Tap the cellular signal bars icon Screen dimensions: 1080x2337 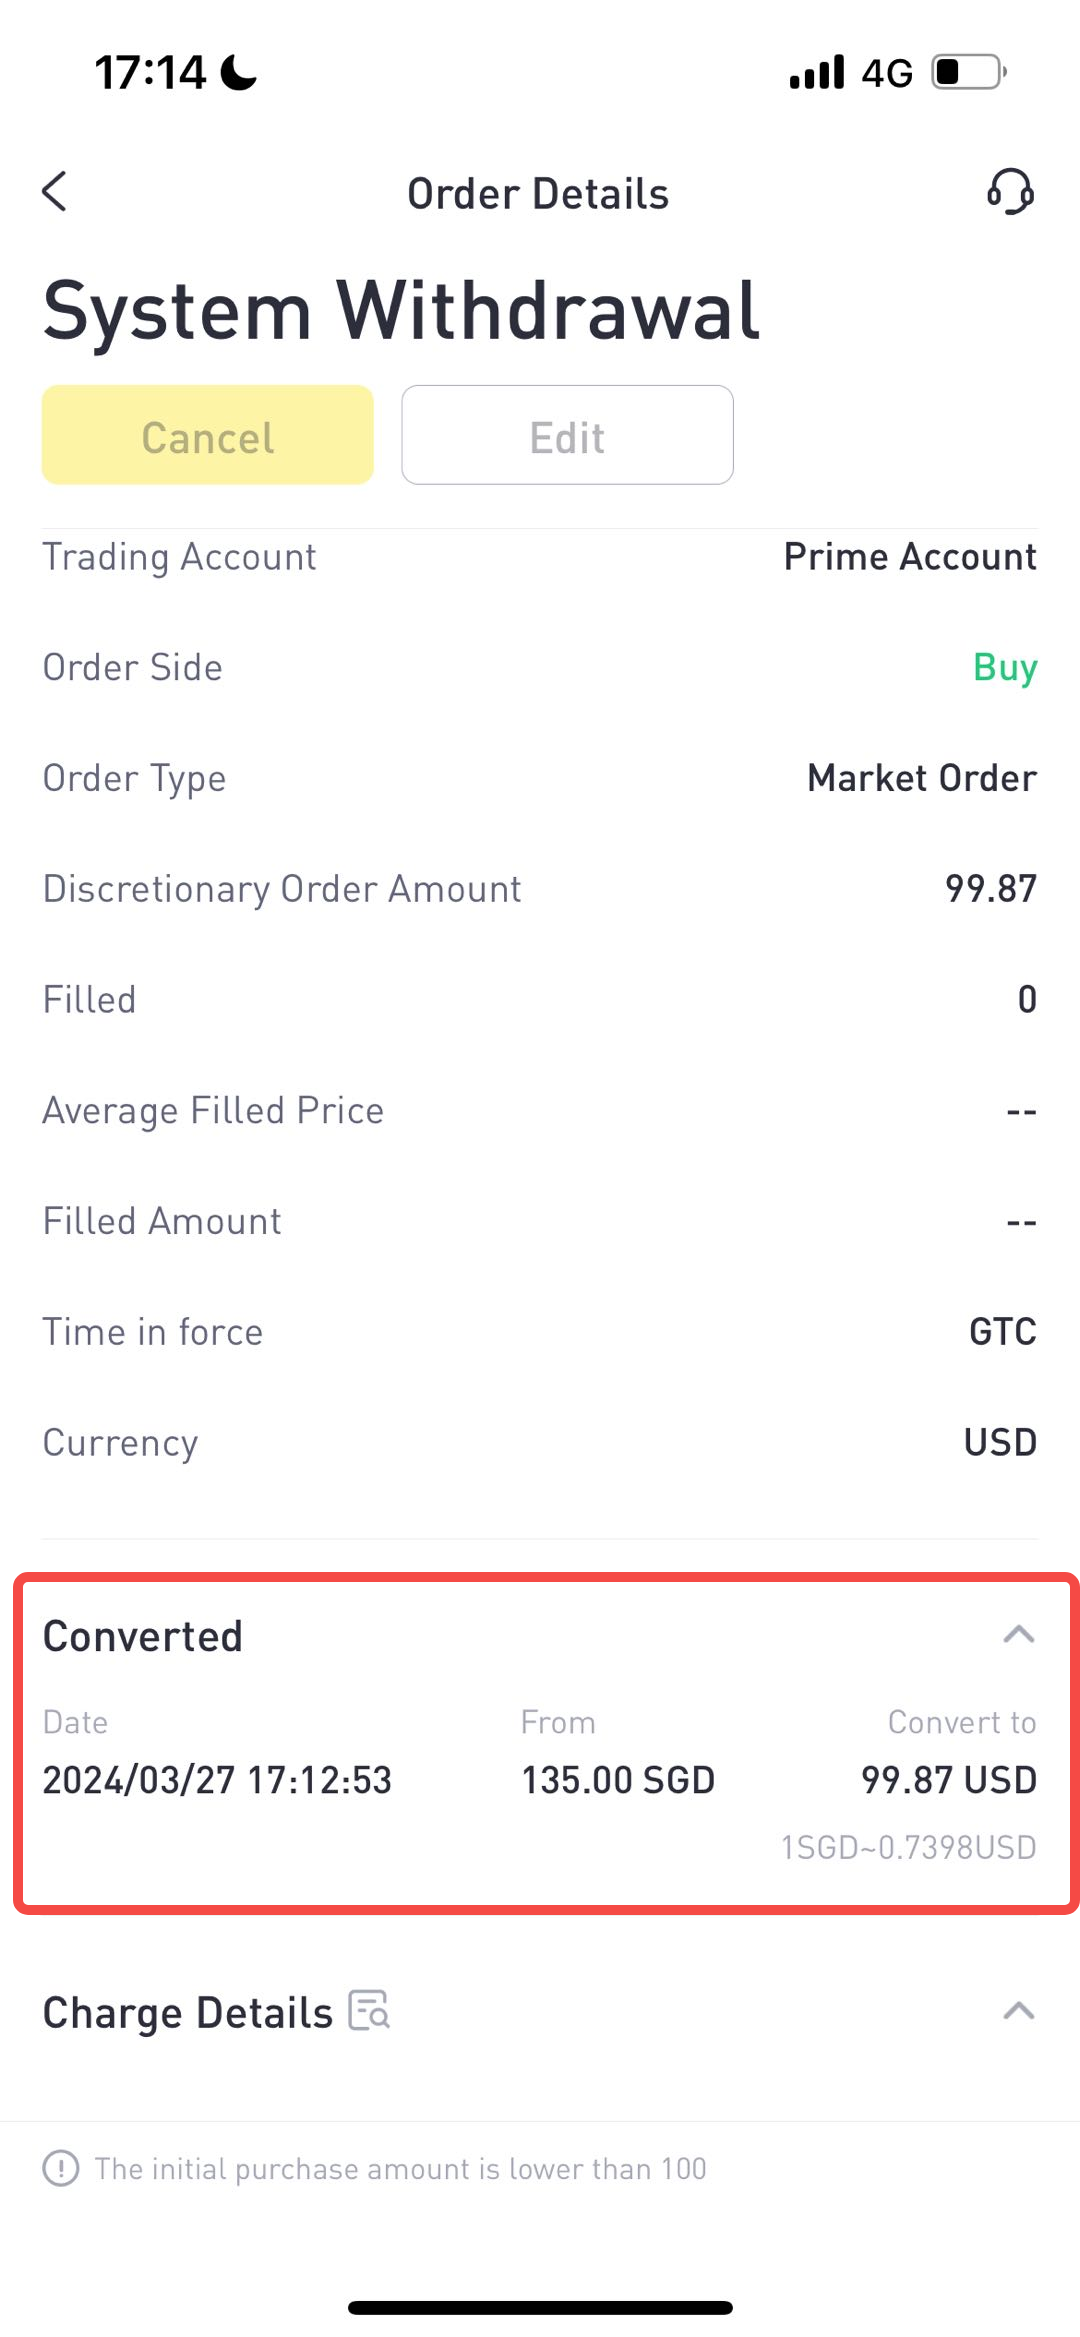click(817, 72)
